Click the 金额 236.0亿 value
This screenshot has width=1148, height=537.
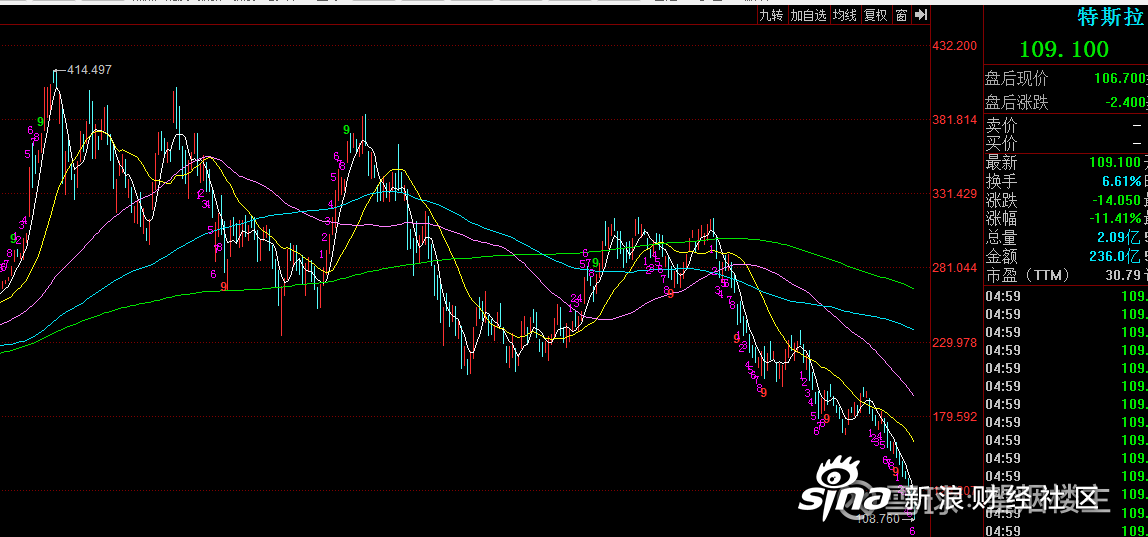[1115, 256]
